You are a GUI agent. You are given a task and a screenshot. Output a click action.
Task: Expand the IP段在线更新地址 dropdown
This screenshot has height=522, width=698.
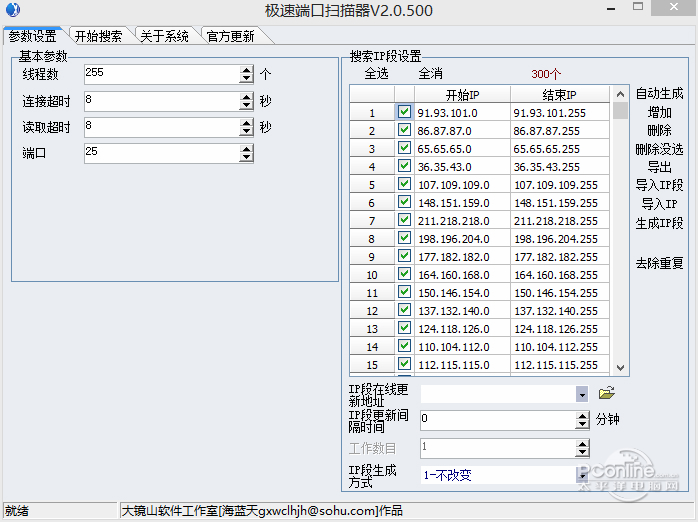(x=582, y=394)
